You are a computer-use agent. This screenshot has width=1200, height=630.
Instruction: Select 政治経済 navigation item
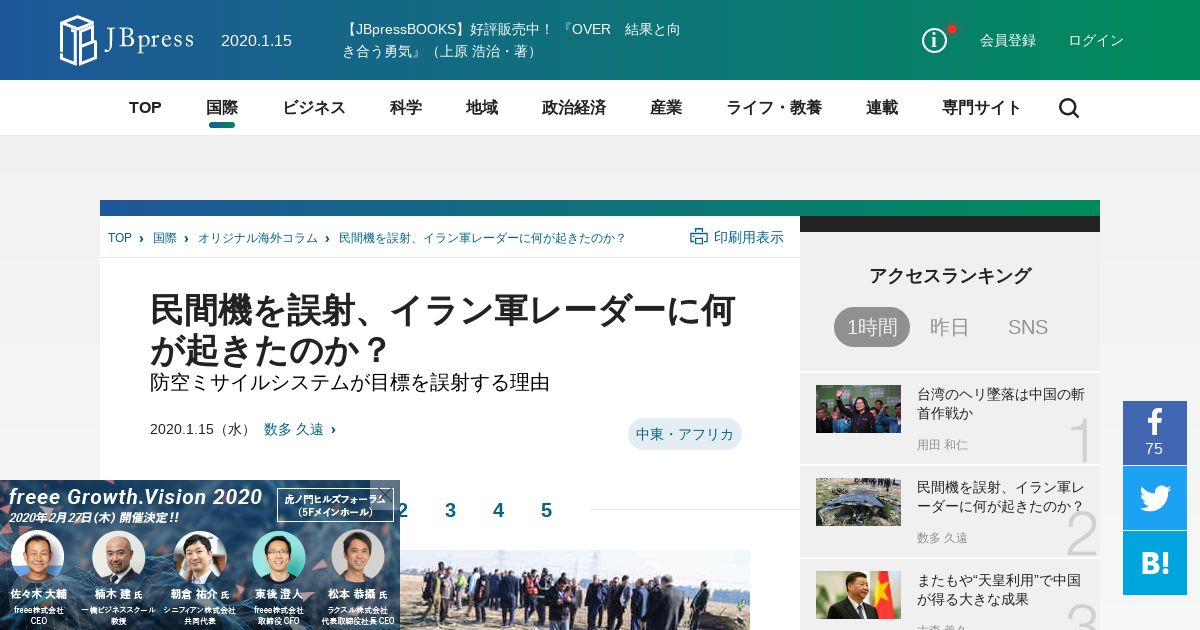(x=574, y=108)
